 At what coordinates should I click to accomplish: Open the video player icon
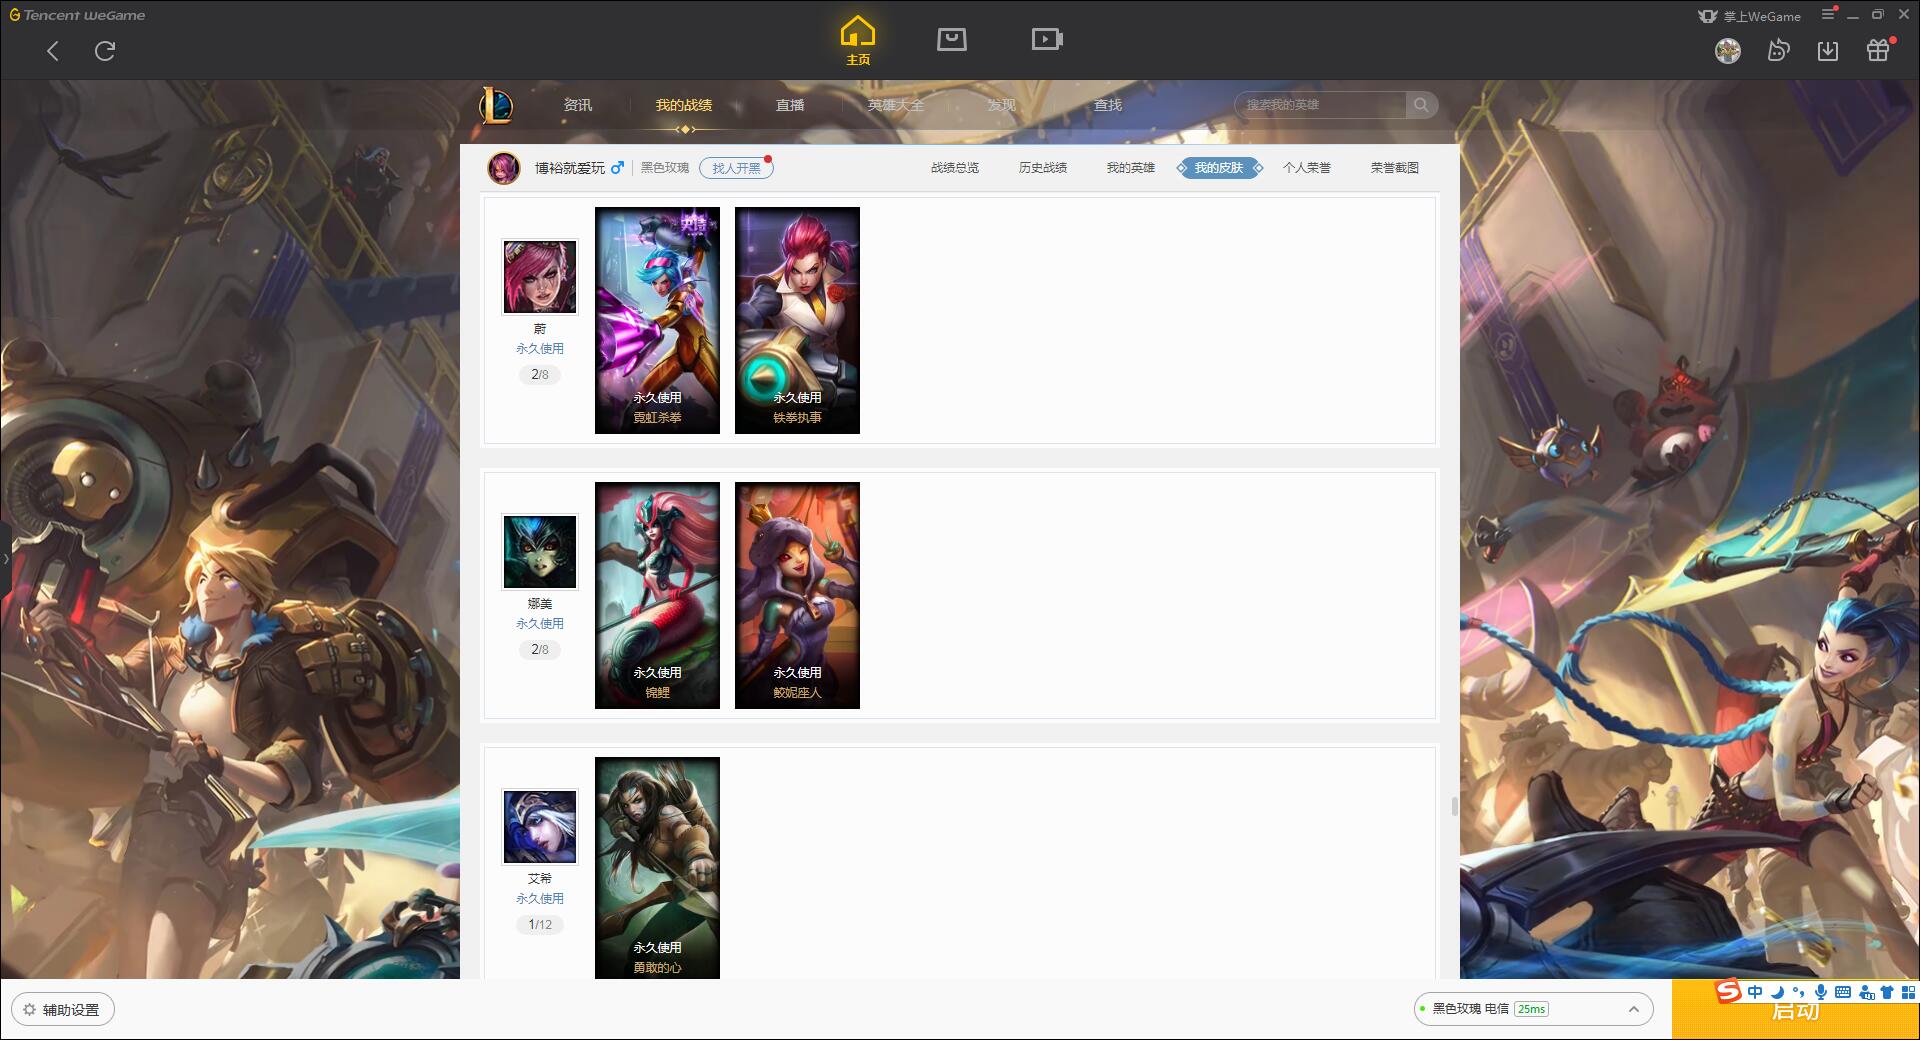[1047, 39]
